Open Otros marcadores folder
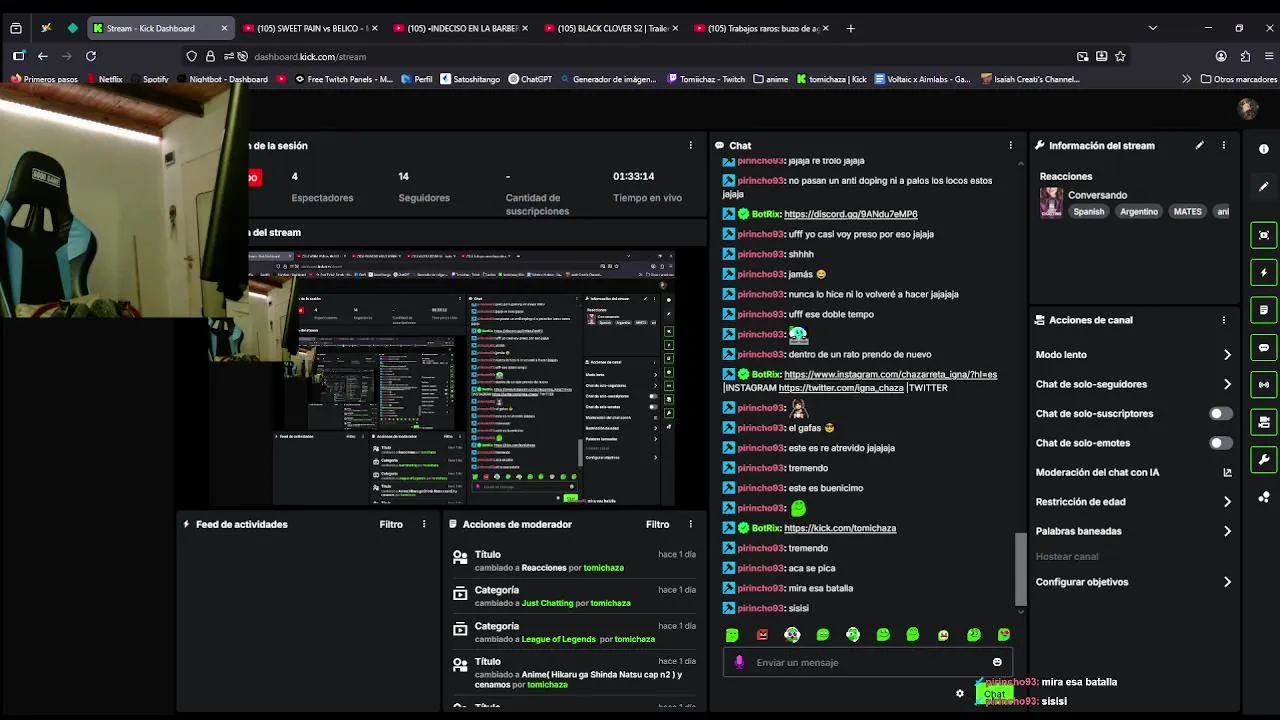Screen dimensions: 1280x720 tap(1238, 79)
